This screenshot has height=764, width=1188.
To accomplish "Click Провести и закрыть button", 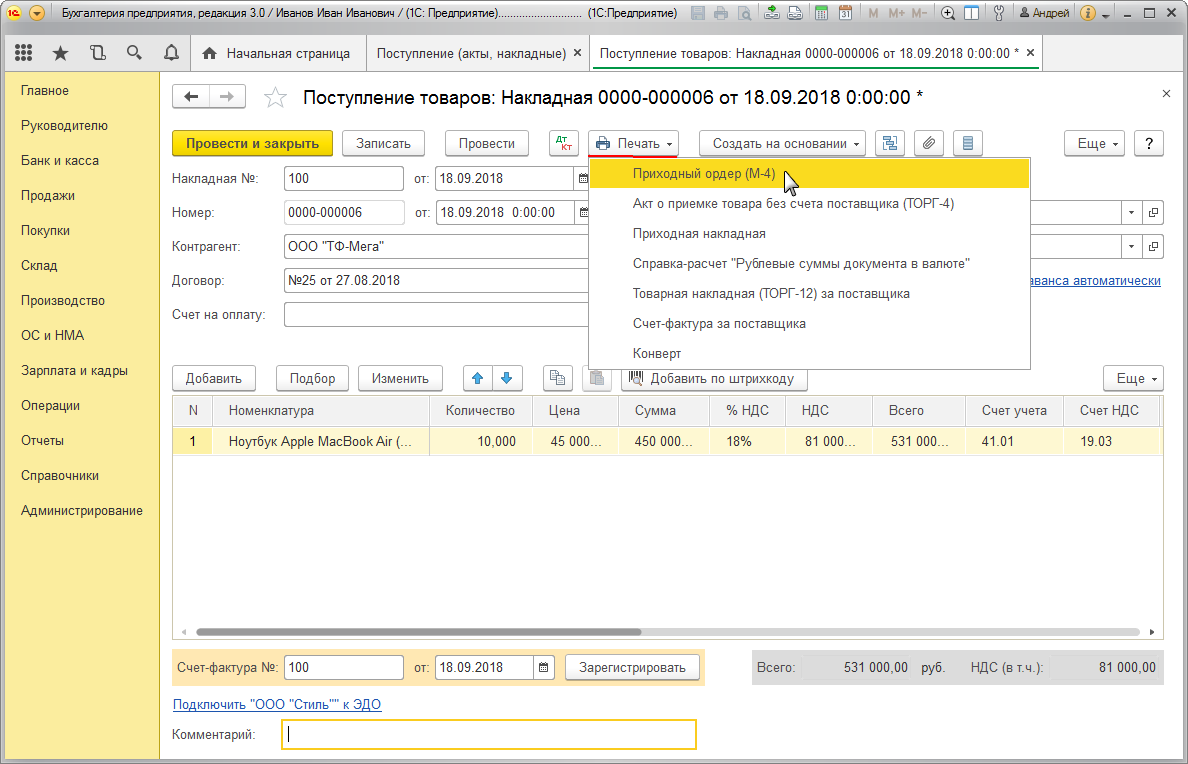I will click(252, 143).
